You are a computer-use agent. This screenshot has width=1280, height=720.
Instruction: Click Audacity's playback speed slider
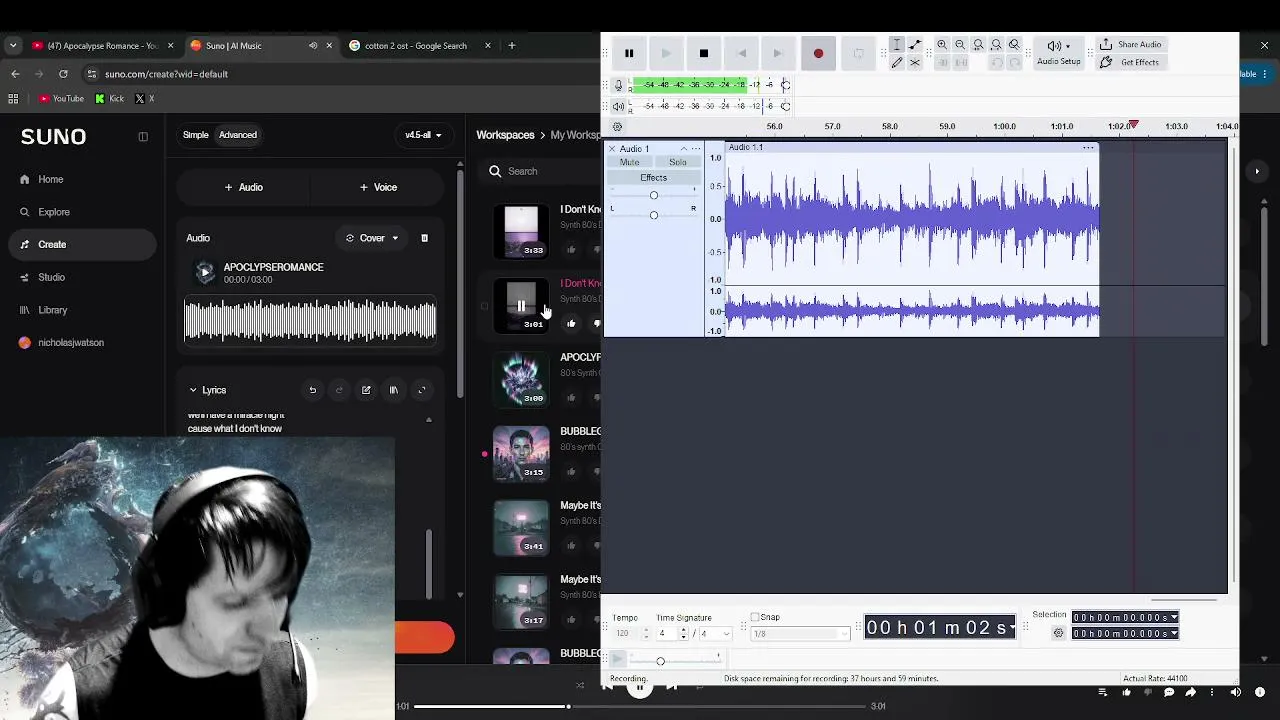pos(660,661)
